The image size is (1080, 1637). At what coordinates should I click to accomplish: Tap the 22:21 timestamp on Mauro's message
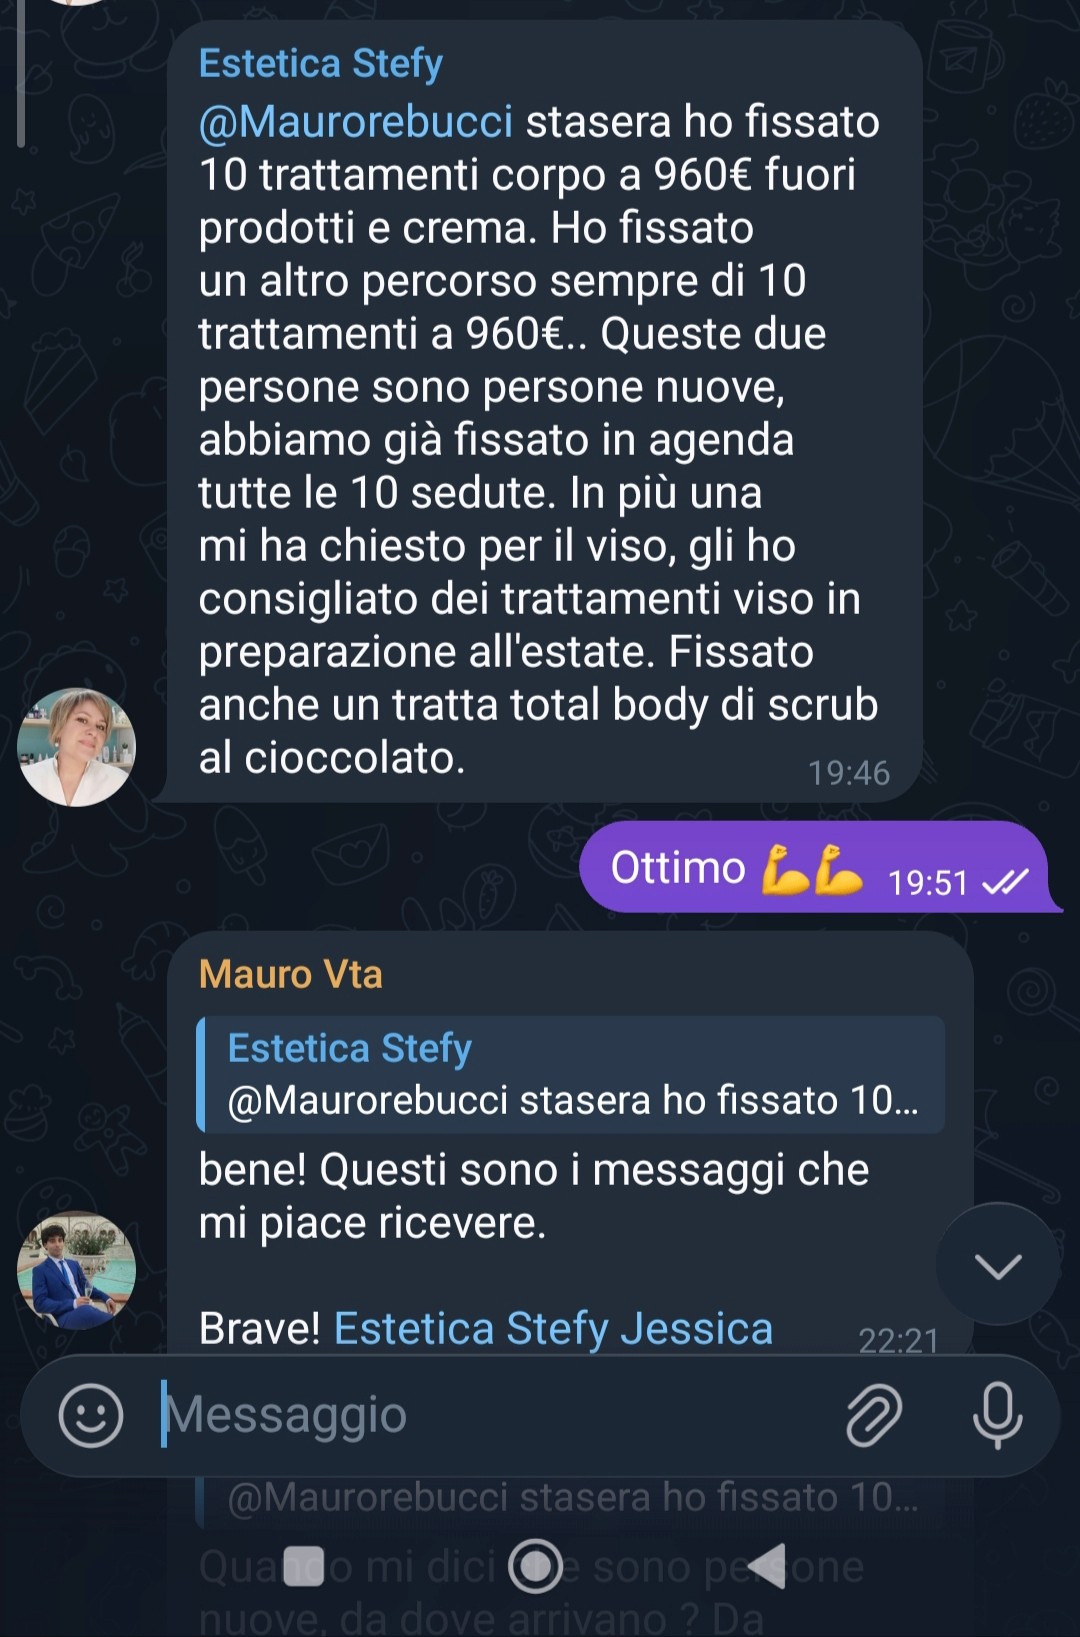[x=899, y=1340]
